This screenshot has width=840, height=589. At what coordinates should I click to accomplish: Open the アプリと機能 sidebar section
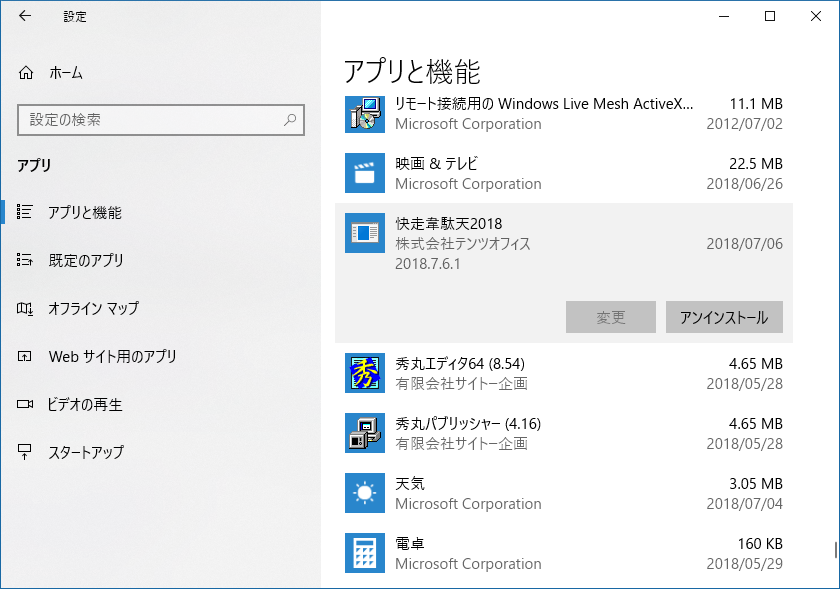coord(85,213)
